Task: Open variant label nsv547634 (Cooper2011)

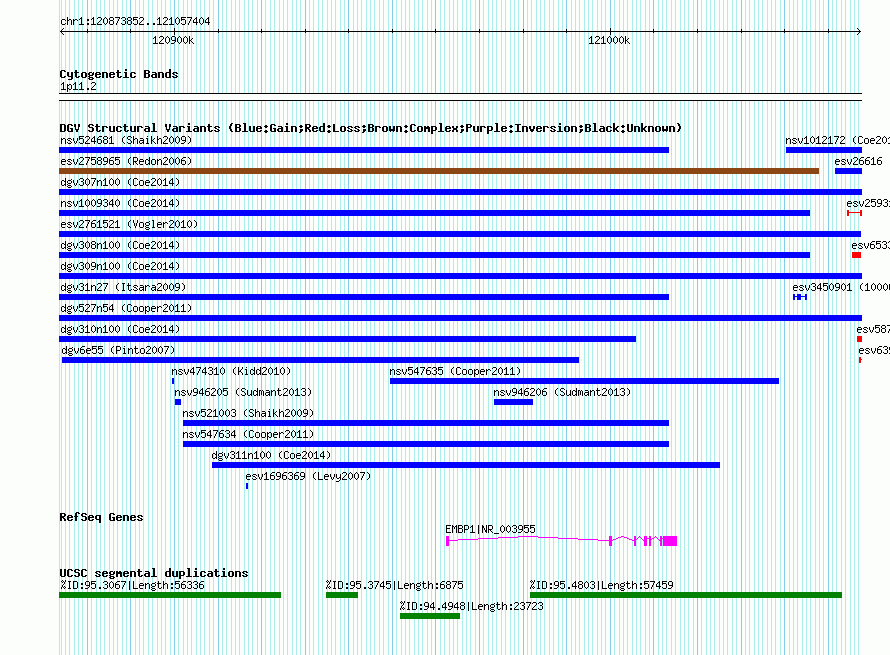Action: pos(248,434)
